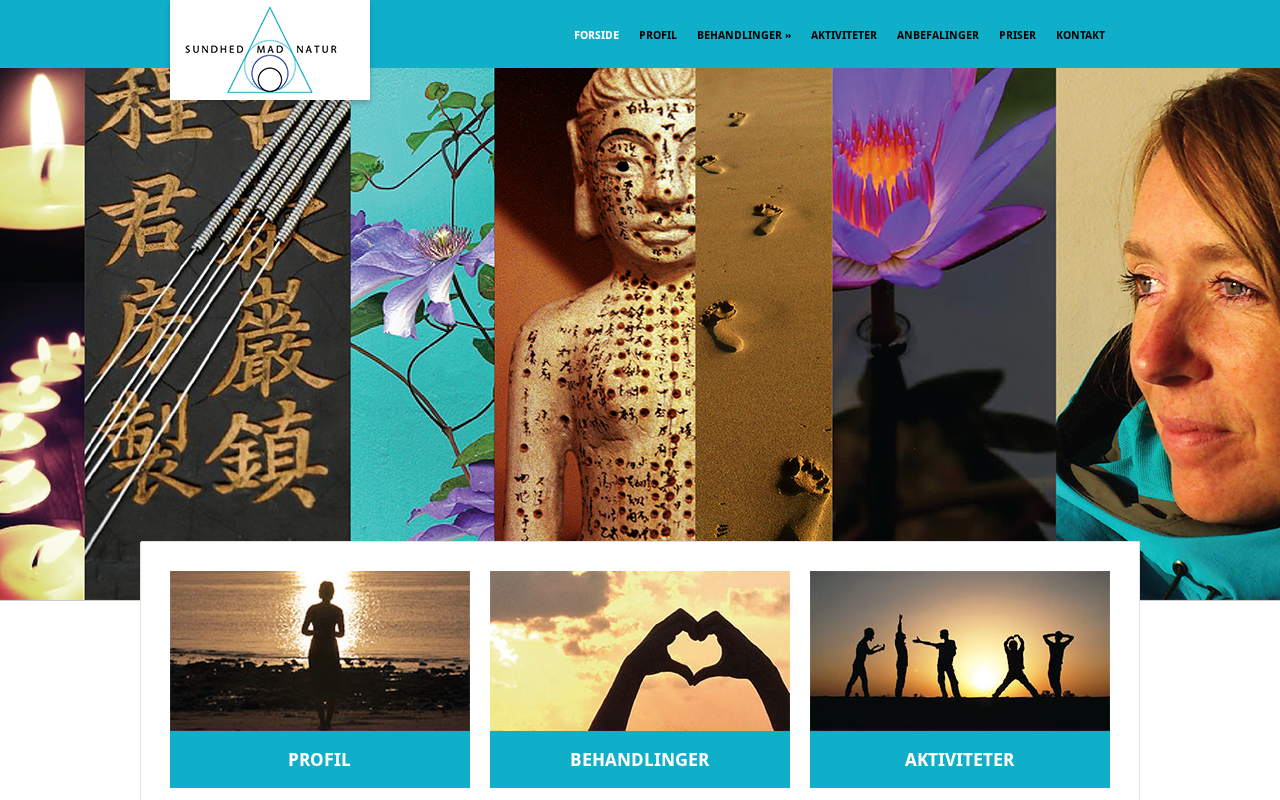The height and width of the screenshot is (800, 1280).
Task: Click the candles image panel
Action: point(42,334)
